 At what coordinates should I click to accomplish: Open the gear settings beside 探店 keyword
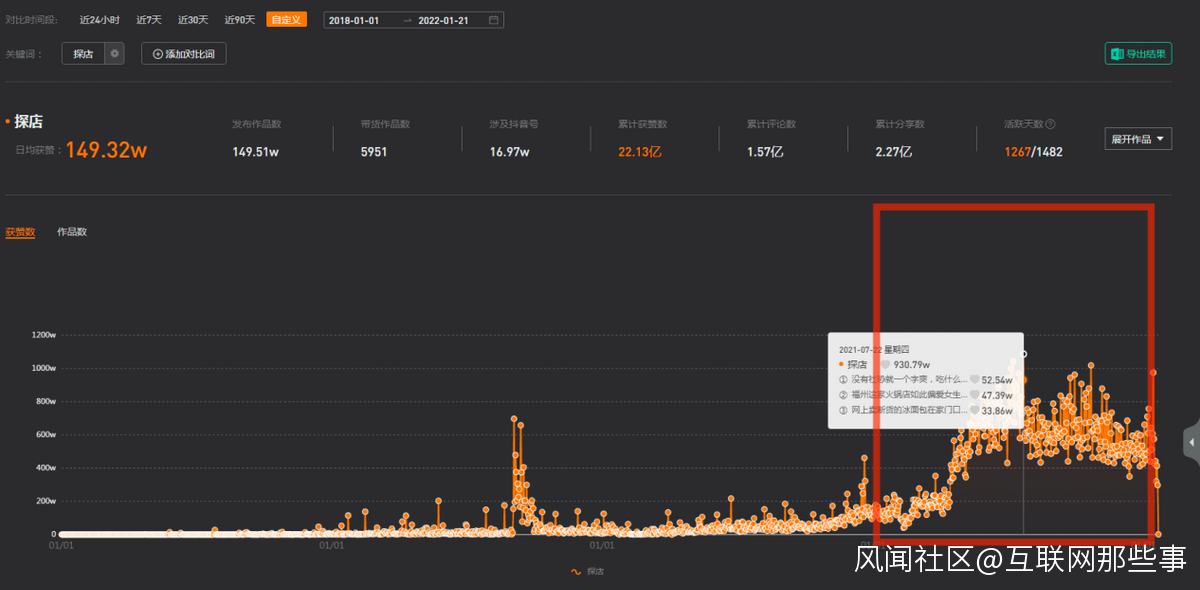click(115, 54)
